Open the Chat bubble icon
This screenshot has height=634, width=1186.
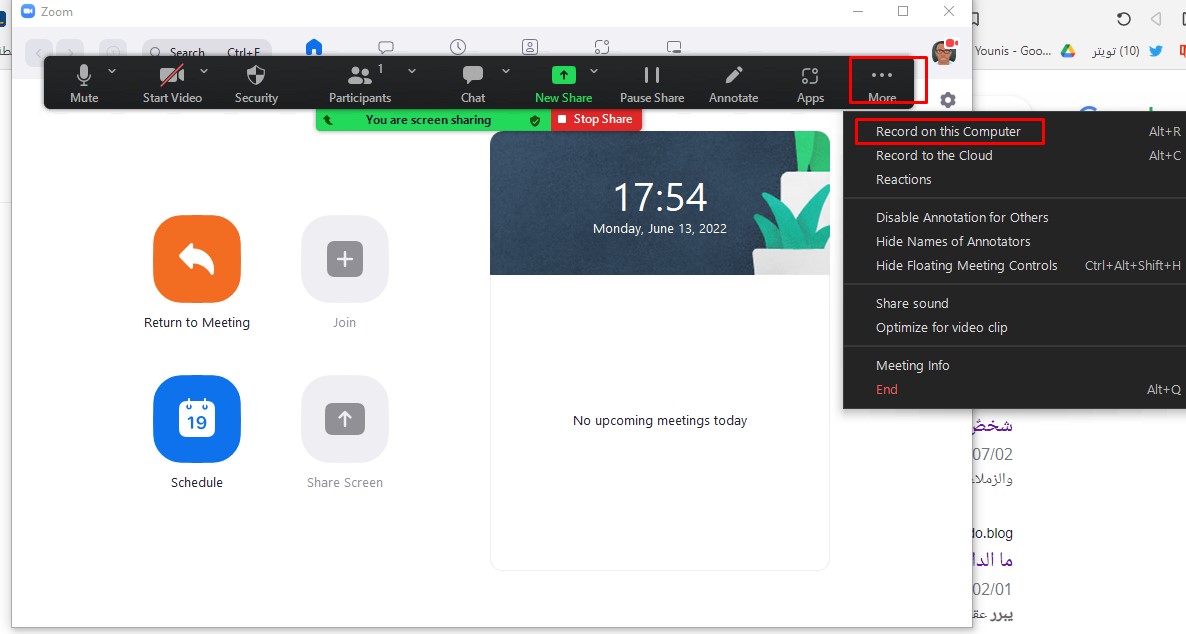473,77
